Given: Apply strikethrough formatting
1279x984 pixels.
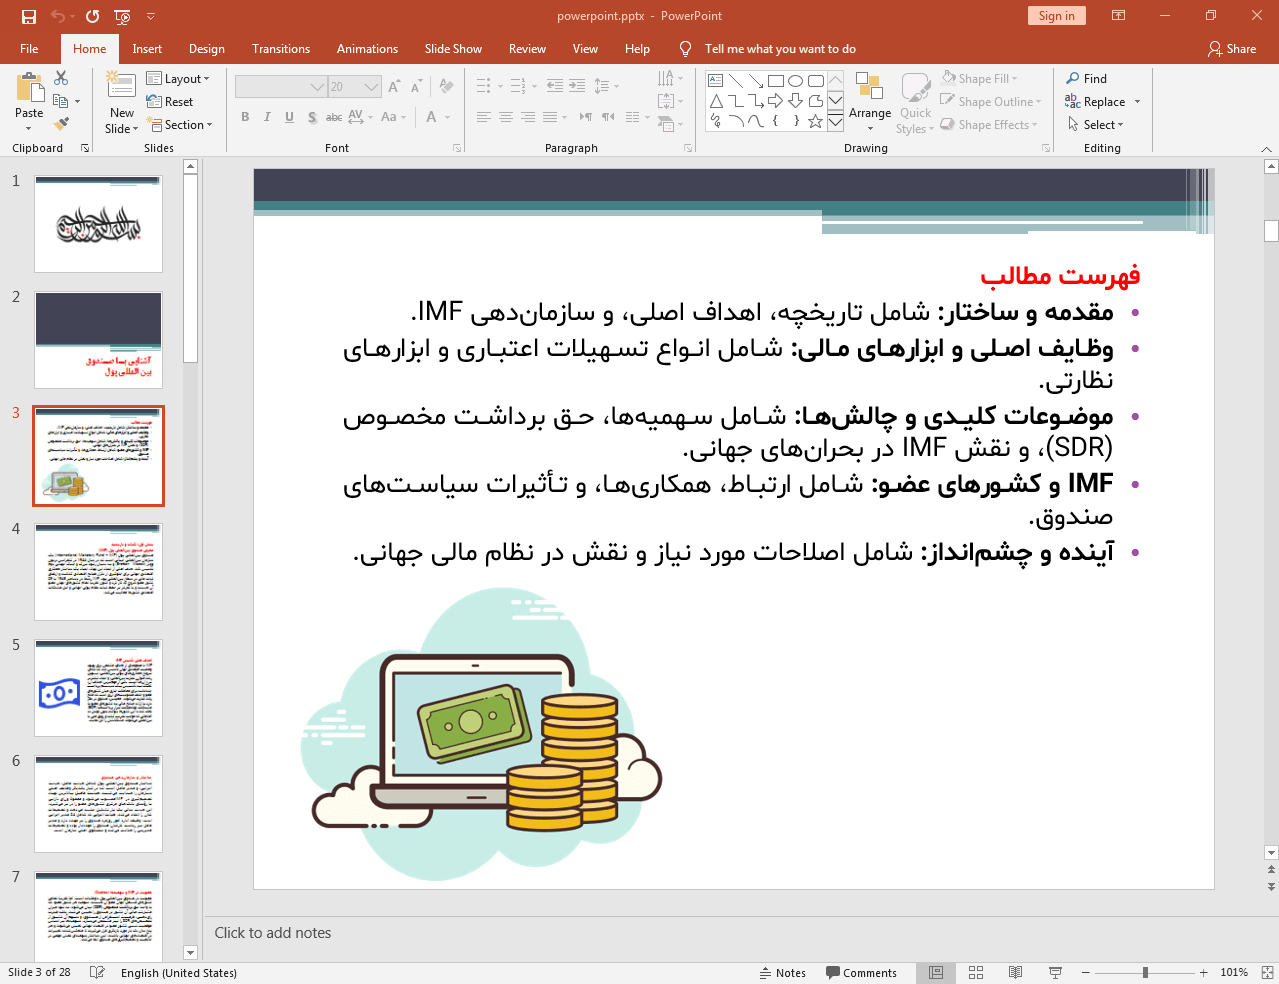Looking at the screenshot, I should coord(333,117).
